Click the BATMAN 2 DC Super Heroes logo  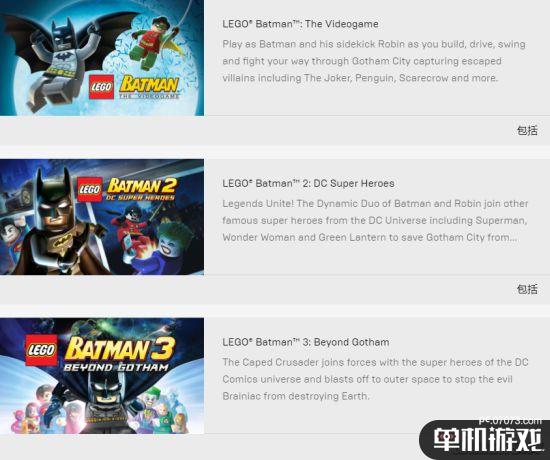coord(142,189)
